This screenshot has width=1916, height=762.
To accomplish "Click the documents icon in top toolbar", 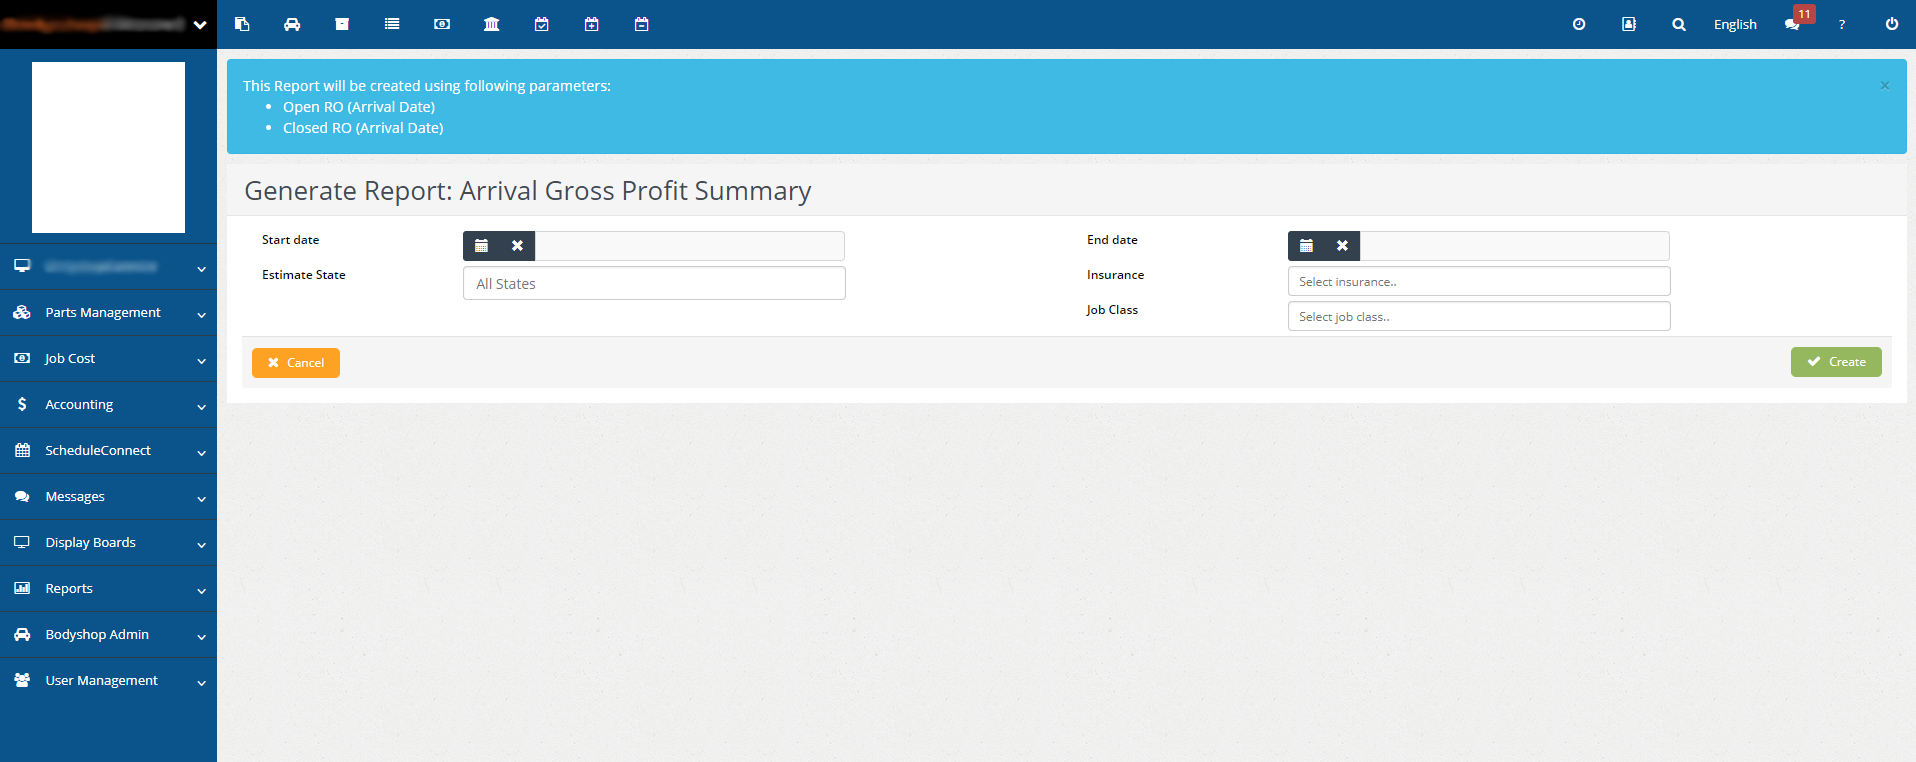I will [x=242, y=24].
